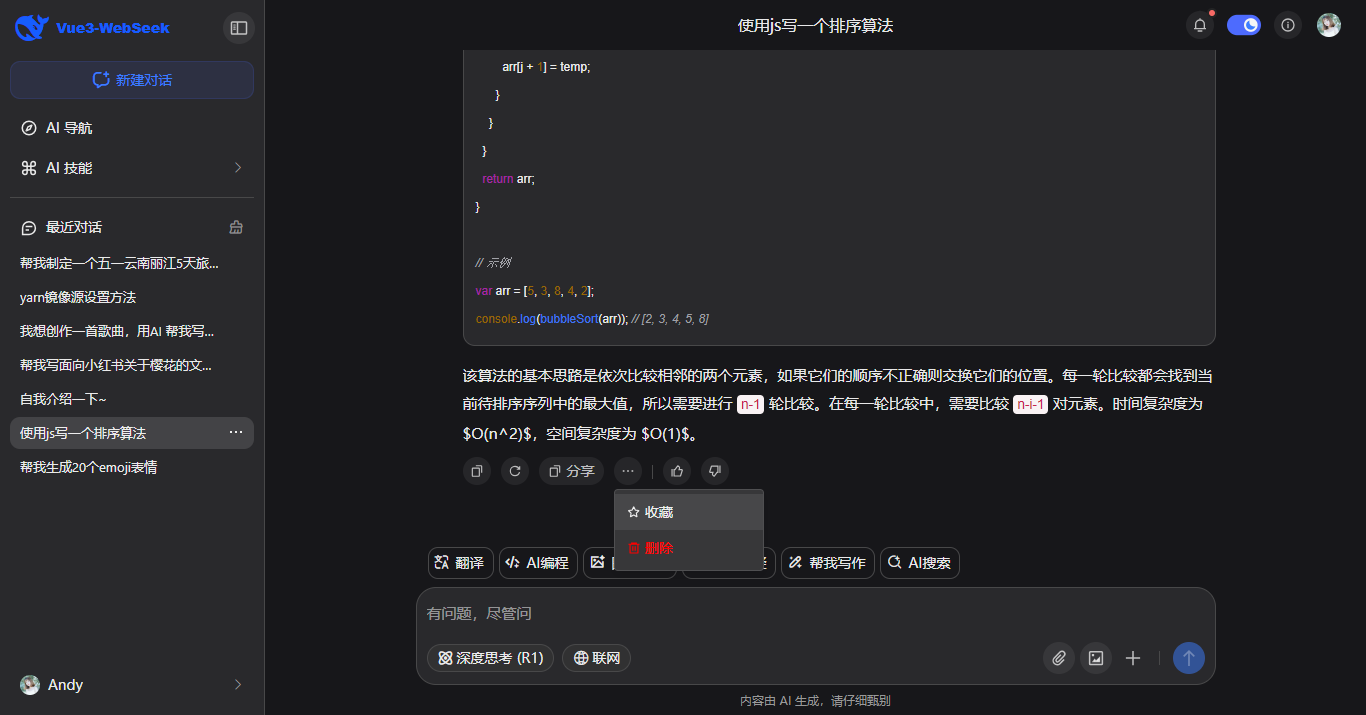Expand the AI 技能 section
1366x715 pixels.
pyautogui.click(x=131, y=168)
